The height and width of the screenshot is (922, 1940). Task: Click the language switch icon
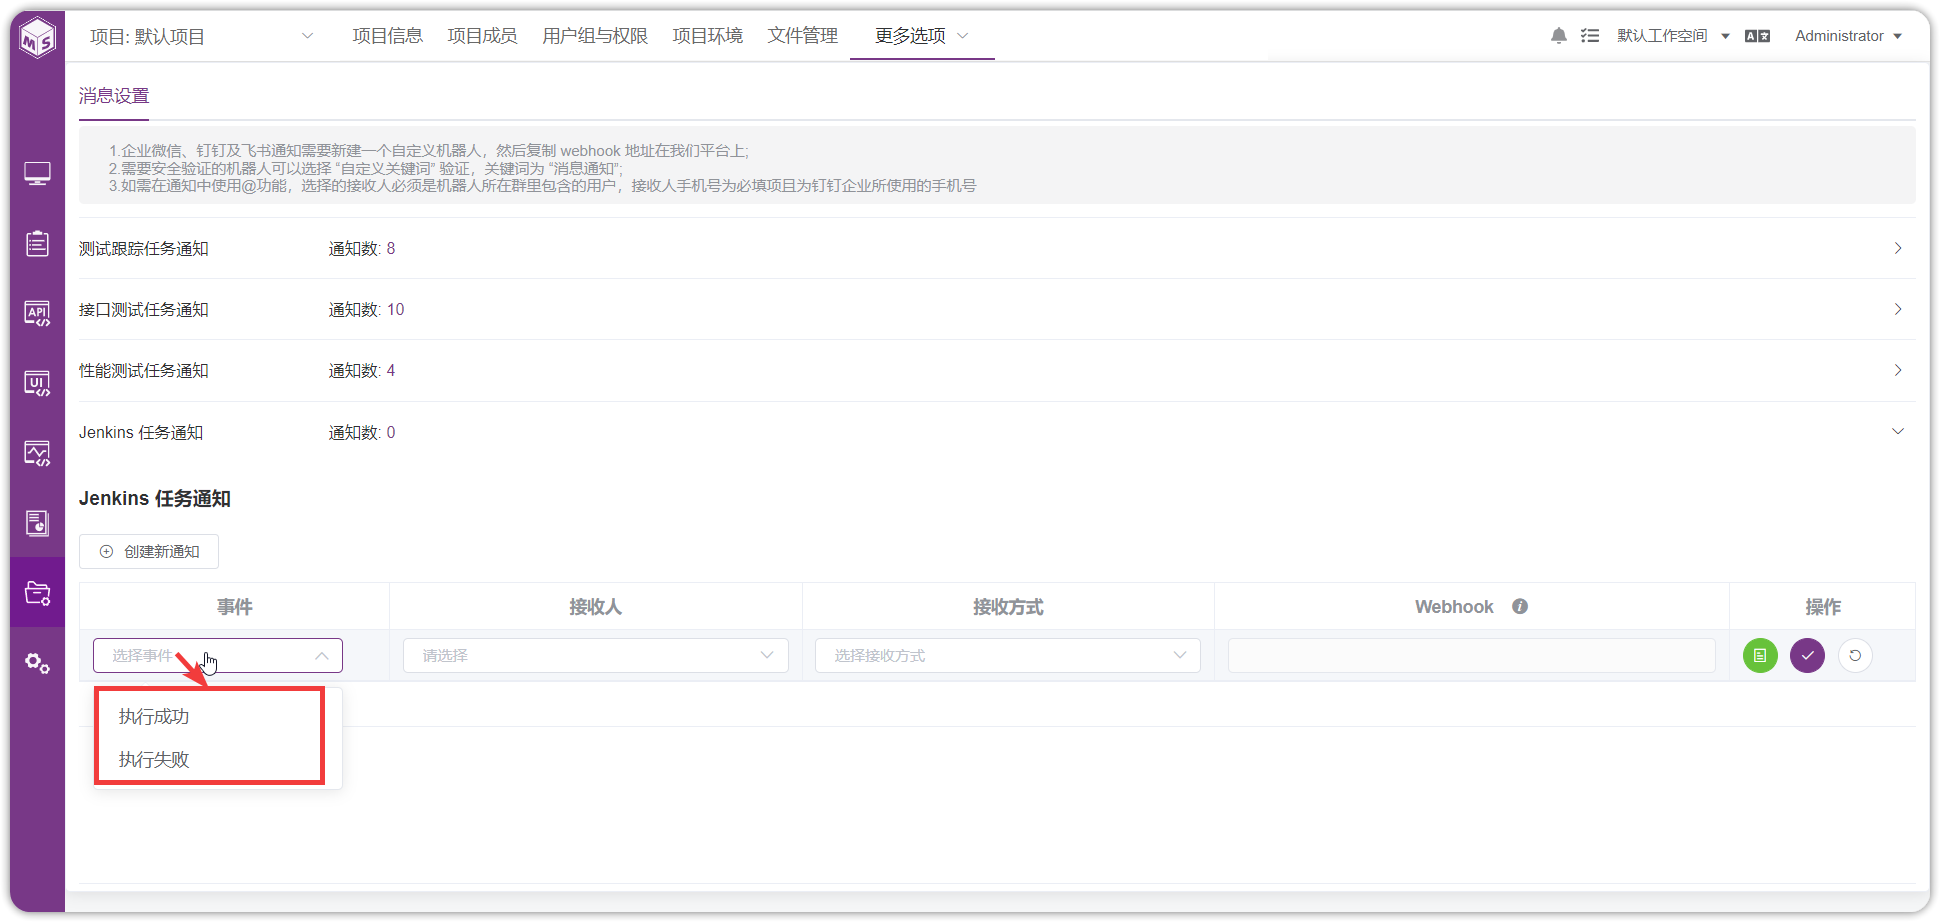(1757, 36)
